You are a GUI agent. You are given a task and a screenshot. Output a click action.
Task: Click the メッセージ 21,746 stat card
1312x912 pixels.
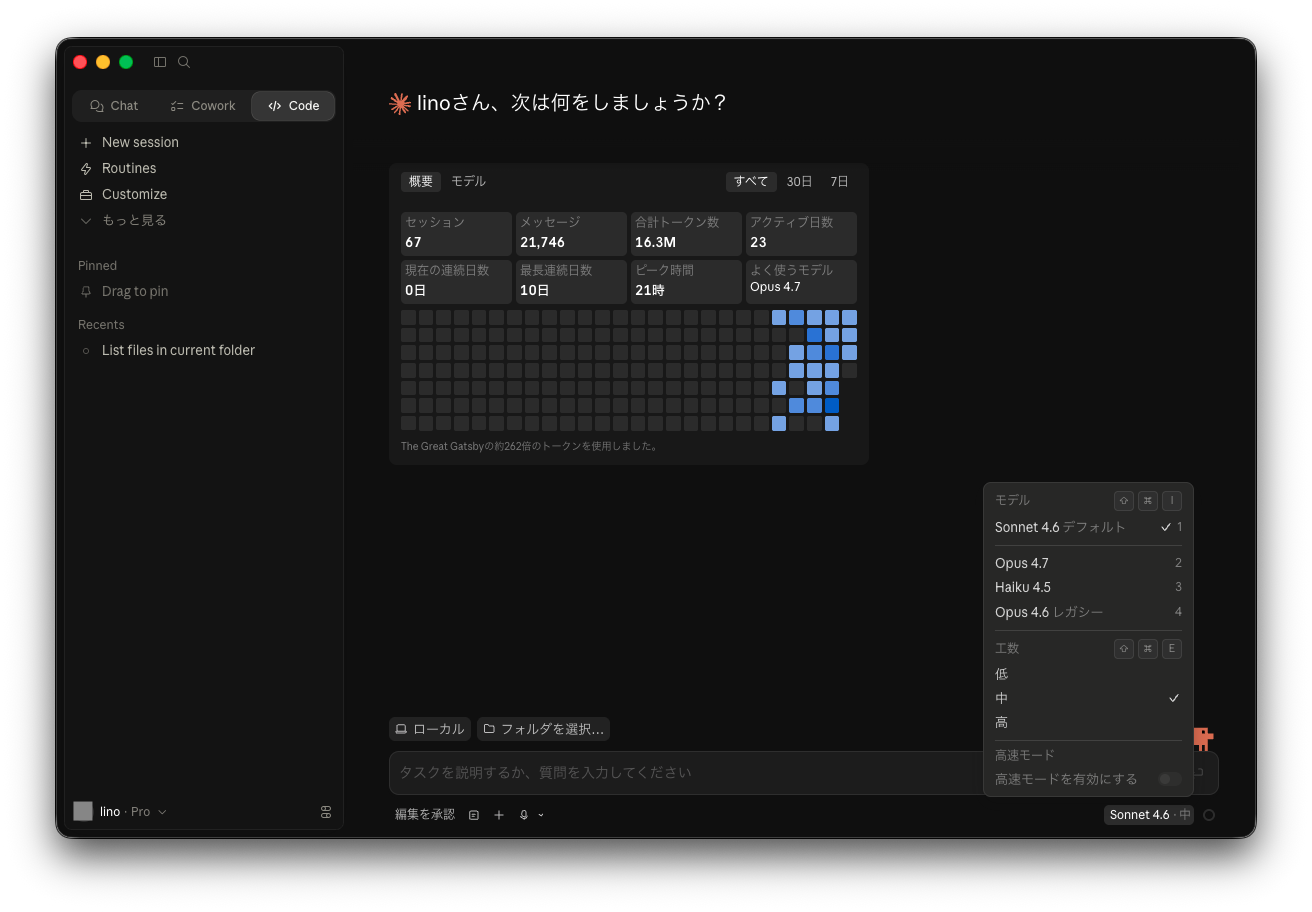571,234
